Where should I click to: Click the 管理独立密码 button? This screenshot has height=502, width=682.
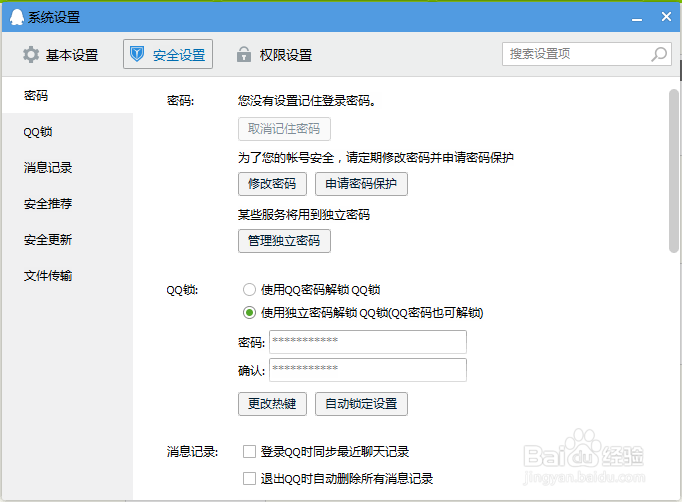284,241
